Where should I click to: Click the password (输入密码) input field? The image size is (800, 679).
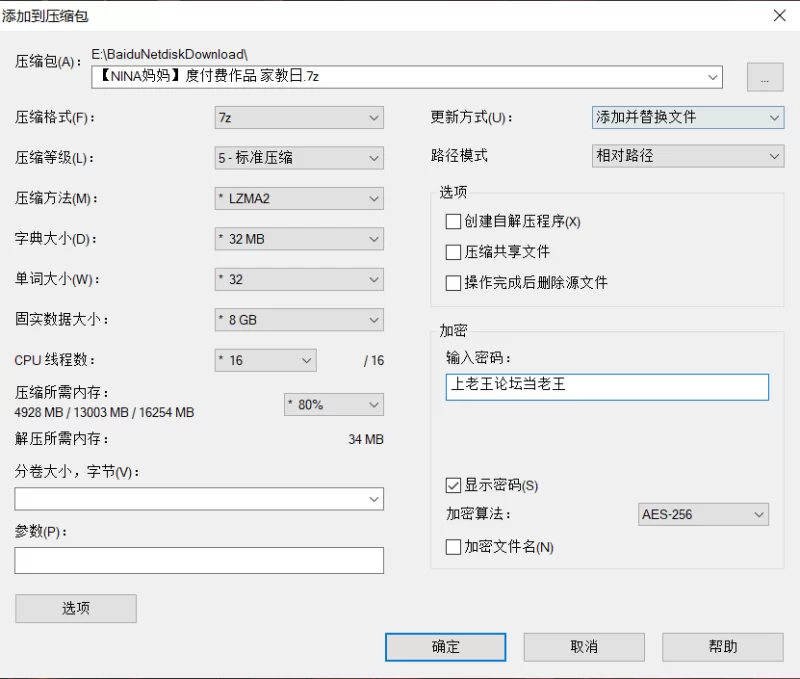pos(607,387)
